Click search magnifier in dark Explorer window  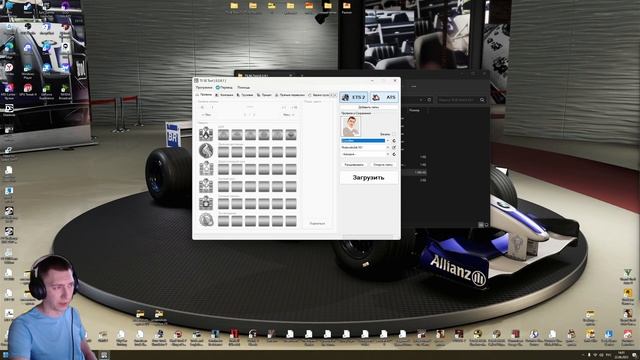tap(482, 100)
